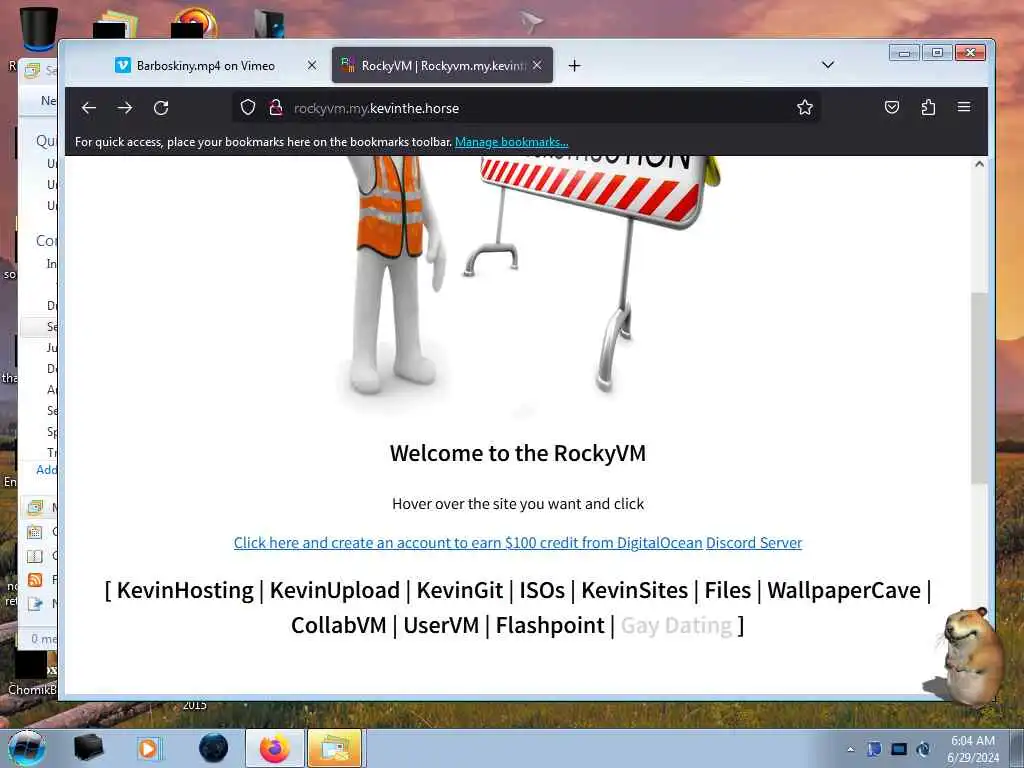
Task: Open the KevinUpload site link
Action: point(334,590)
